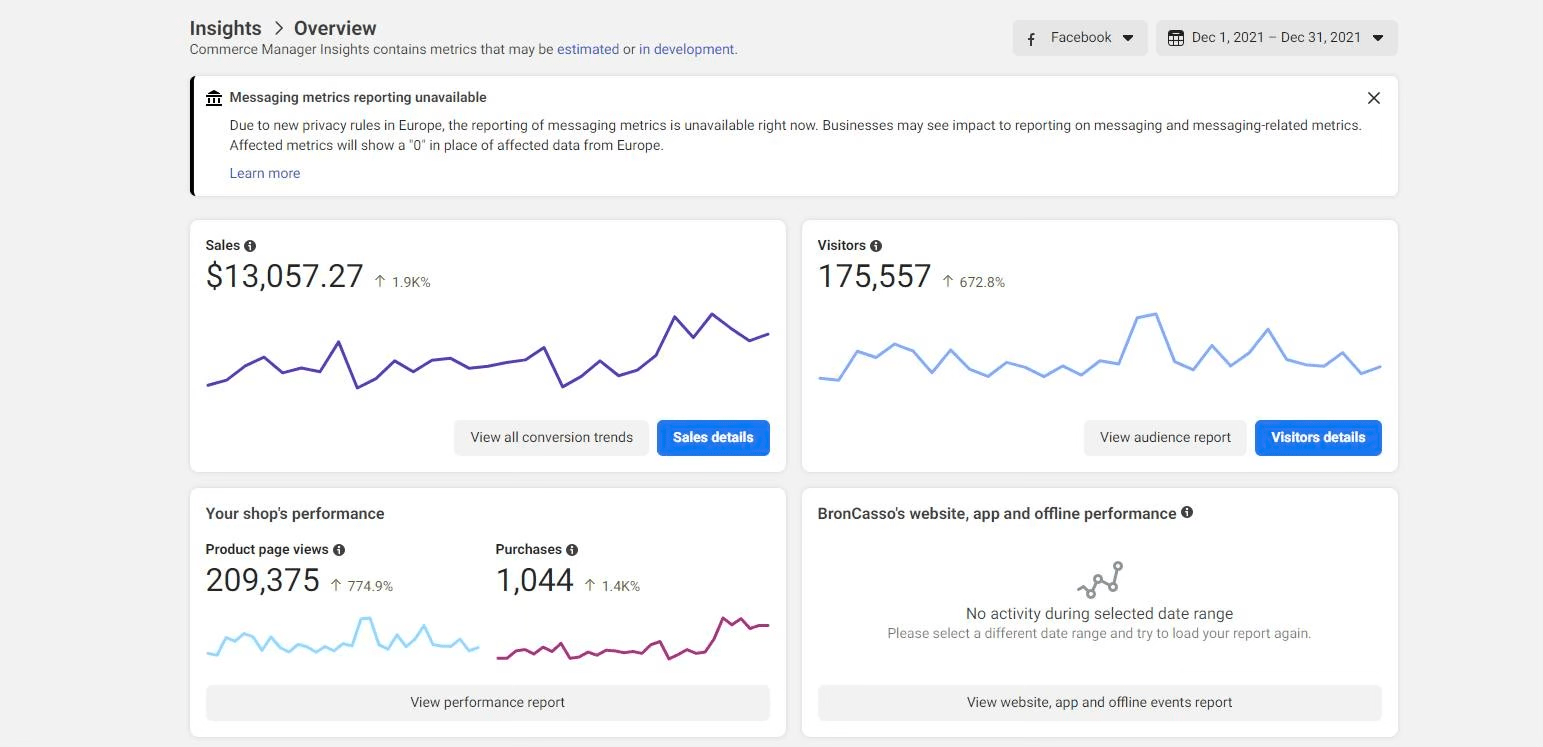Open the Facebook platform dropdown
1543x747 pixels.
click(x=1080, y=38)
